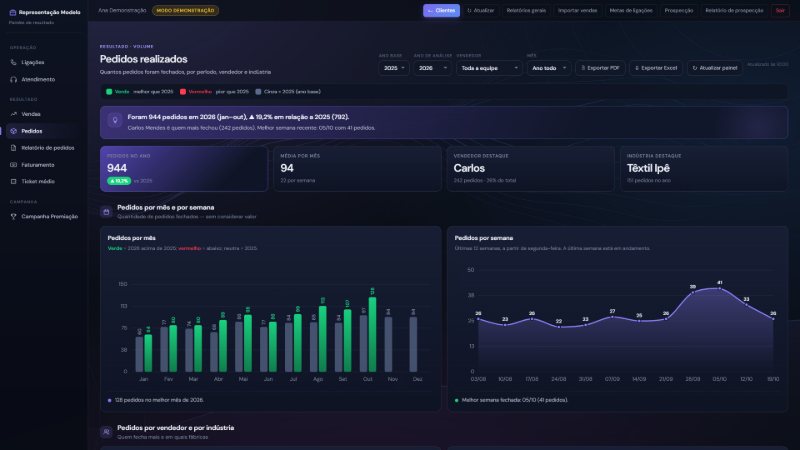Click the highlighted Clientes button
This screenshot has width=800, height=450.
pos(441,11)
